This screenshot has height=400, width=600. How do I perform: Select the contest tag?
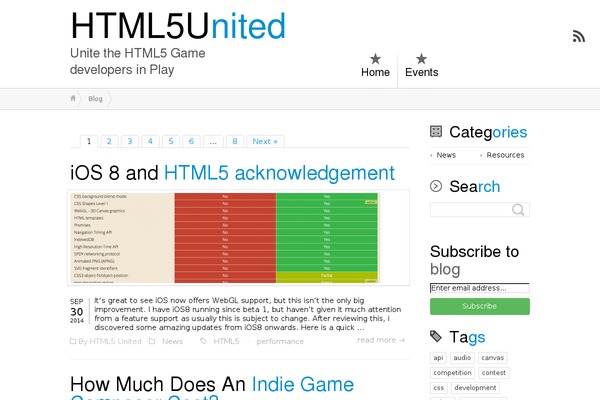click(x=494, y=373)
